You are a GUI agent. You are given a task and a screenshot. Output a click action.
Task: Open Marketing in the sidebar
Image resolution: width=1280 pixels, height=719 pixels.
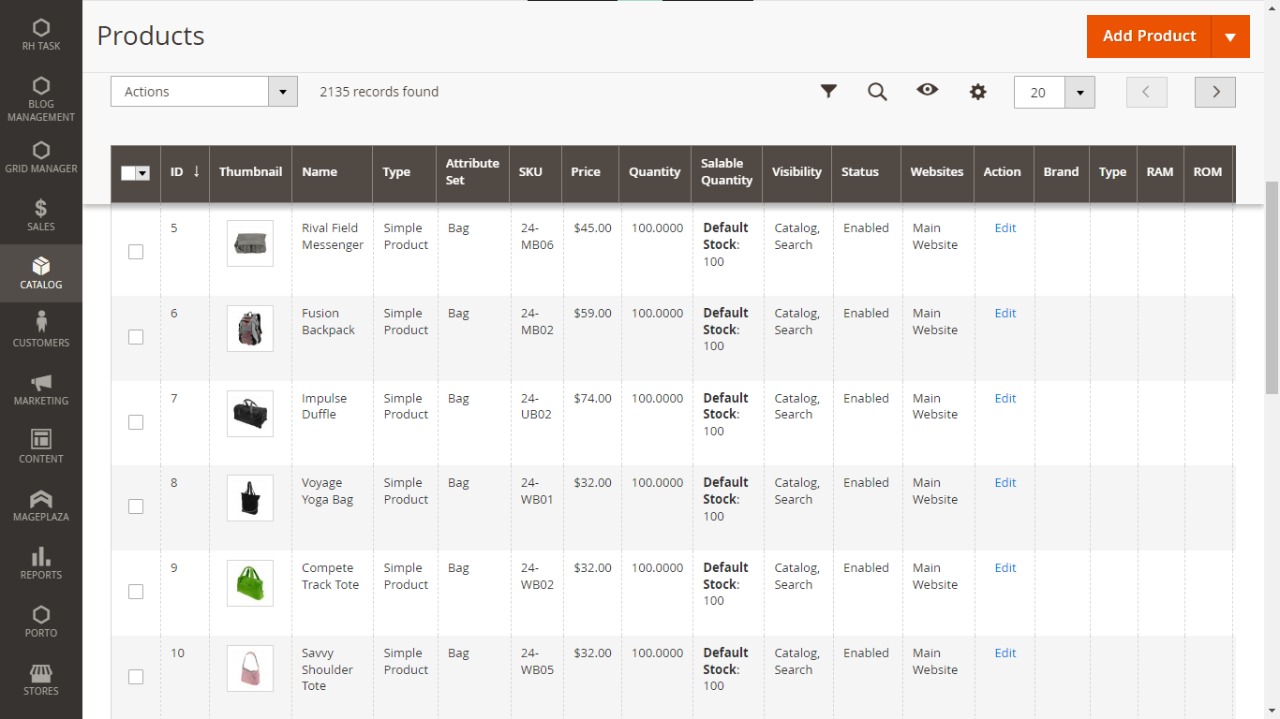(41, 389)
